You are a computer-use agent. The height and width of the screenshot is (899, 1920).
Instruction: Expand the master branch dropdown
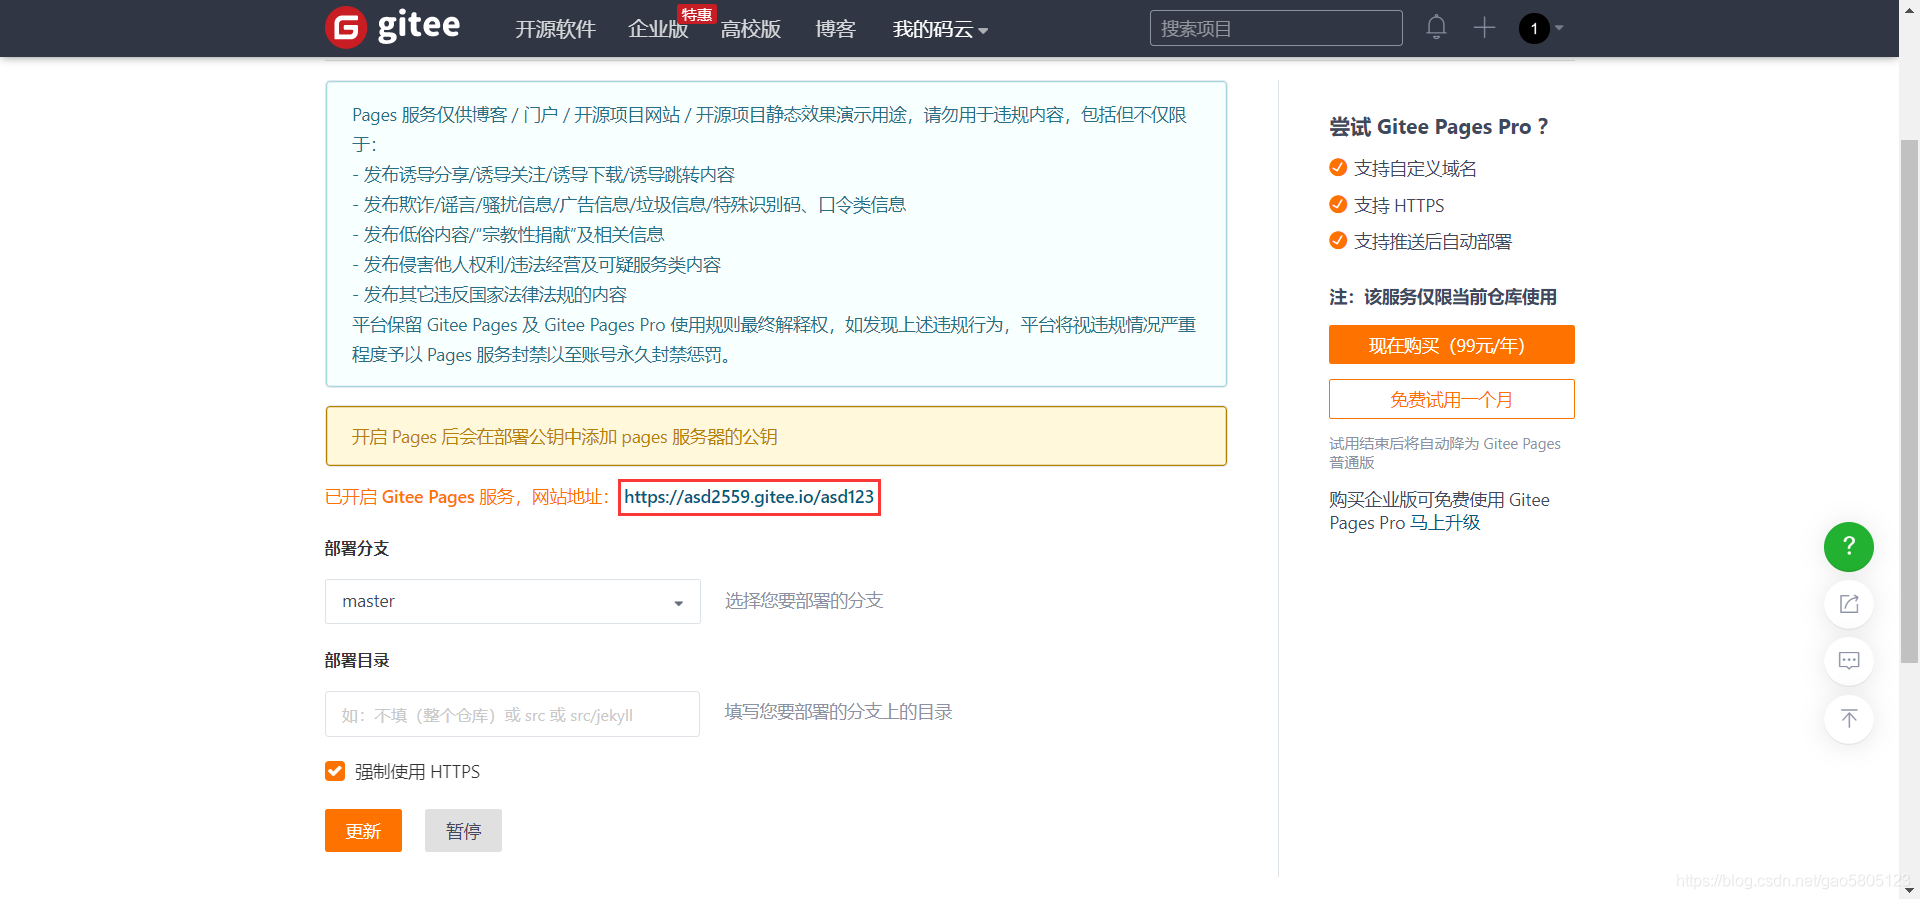coord(512,601)
